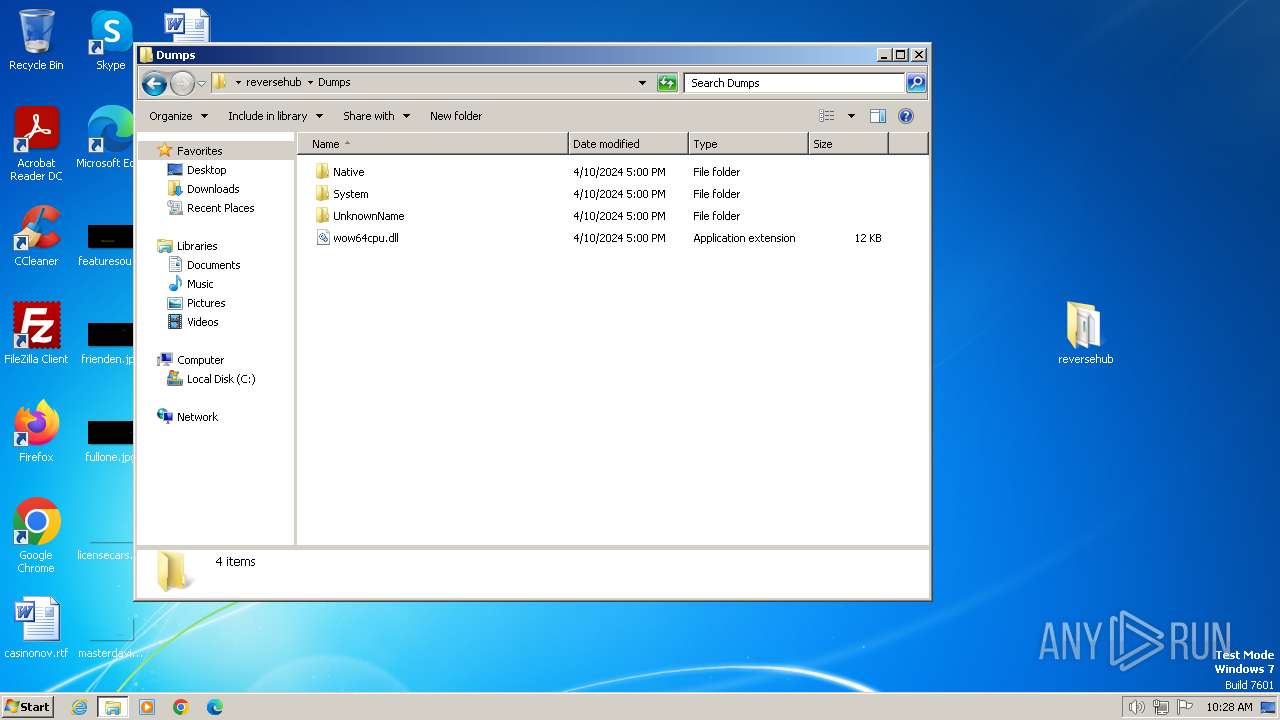Open the recent pages dropdown arrow

point(201,83)
